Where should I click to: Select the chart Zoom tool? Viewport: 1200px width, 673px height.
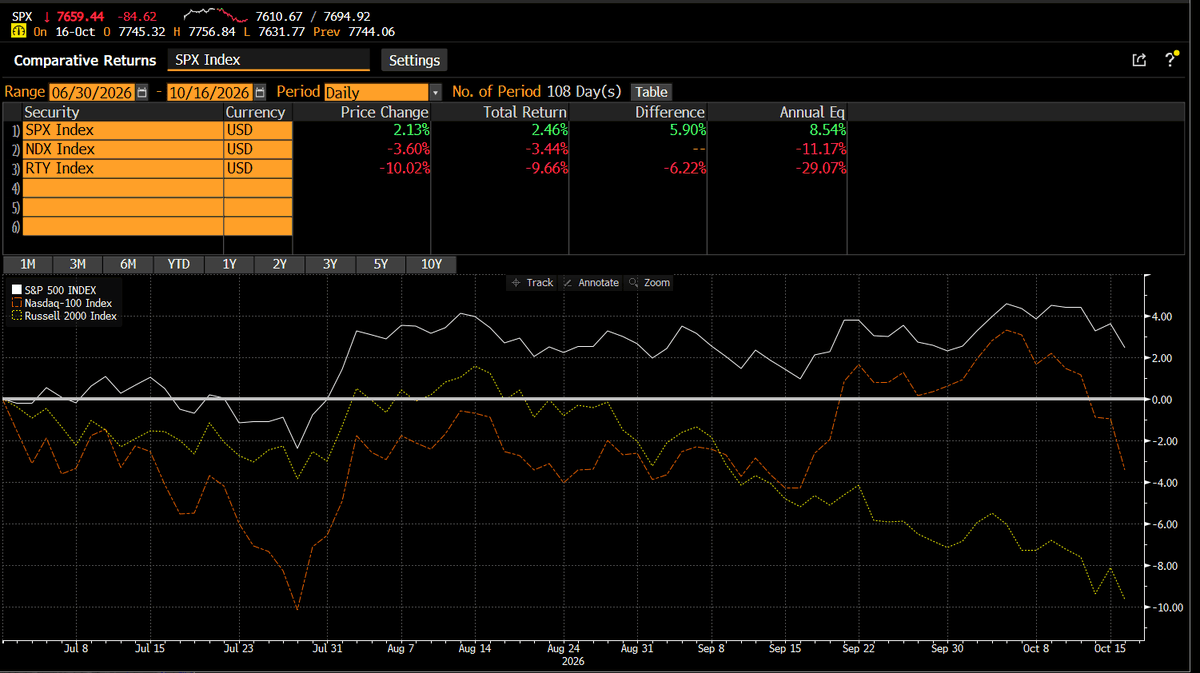coord(650,283)
